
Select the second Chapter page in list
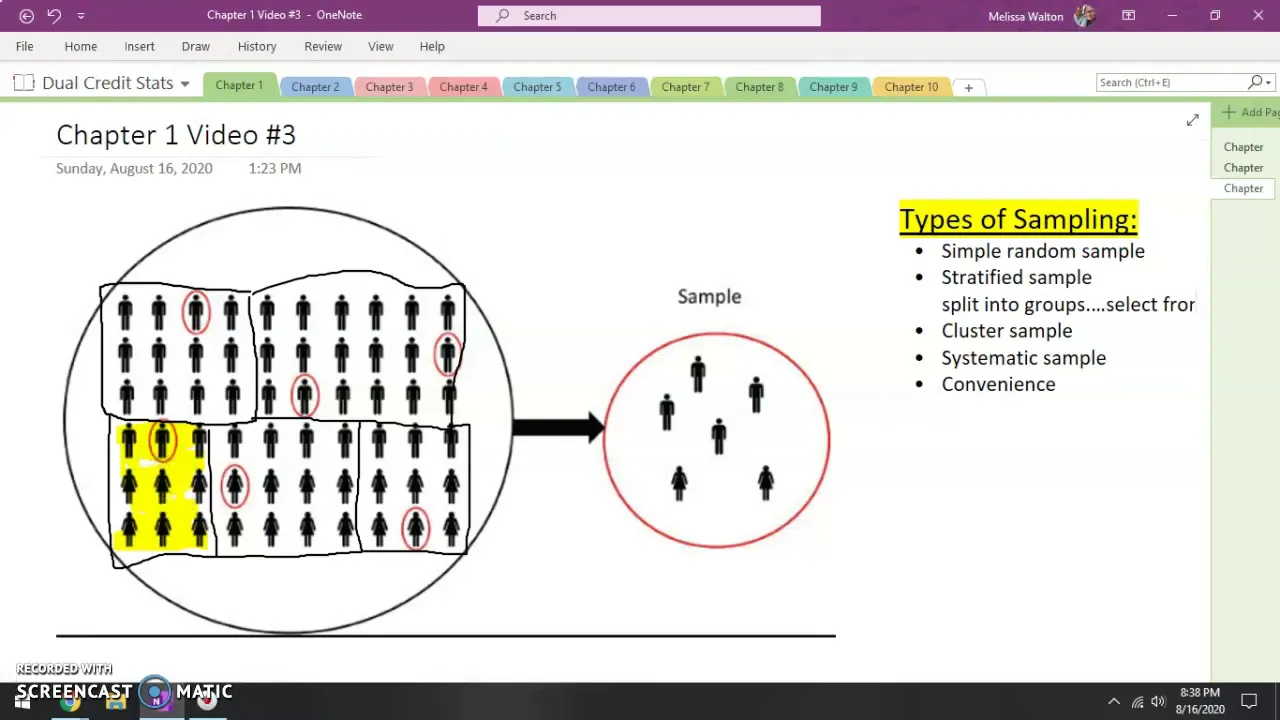tap(1244, 168)
